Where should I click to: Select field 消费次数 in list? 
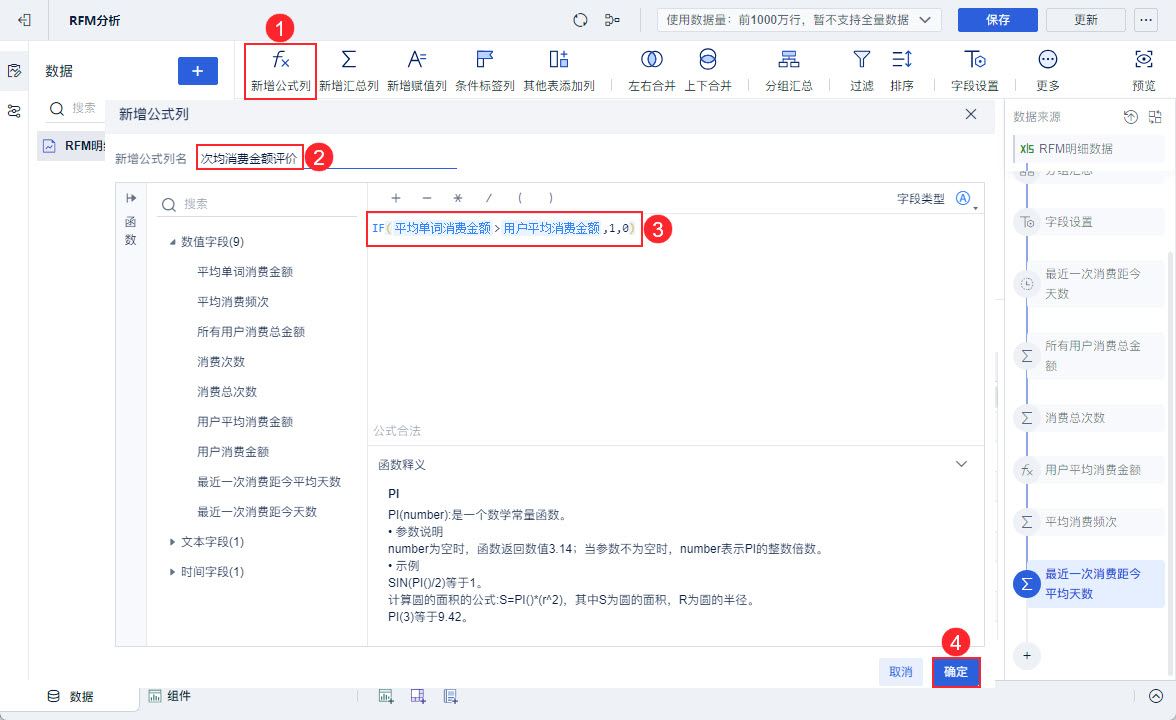220,362
